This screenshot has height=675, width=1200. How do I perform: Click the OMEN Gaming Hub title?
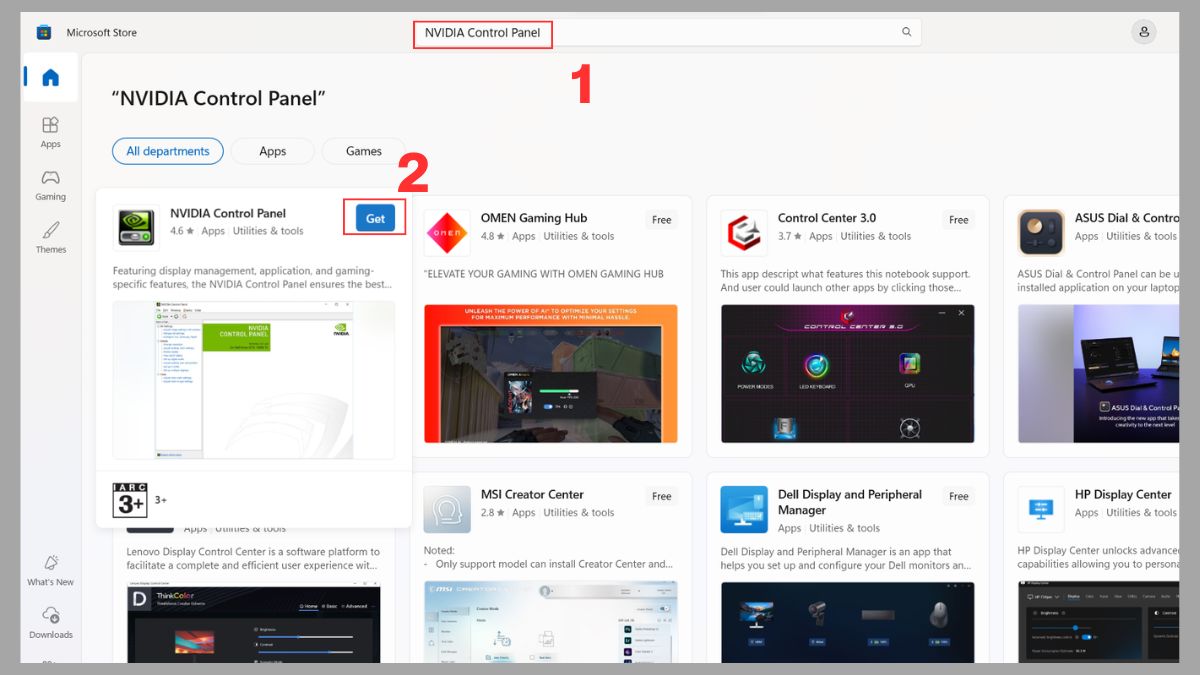pos(534,218)
